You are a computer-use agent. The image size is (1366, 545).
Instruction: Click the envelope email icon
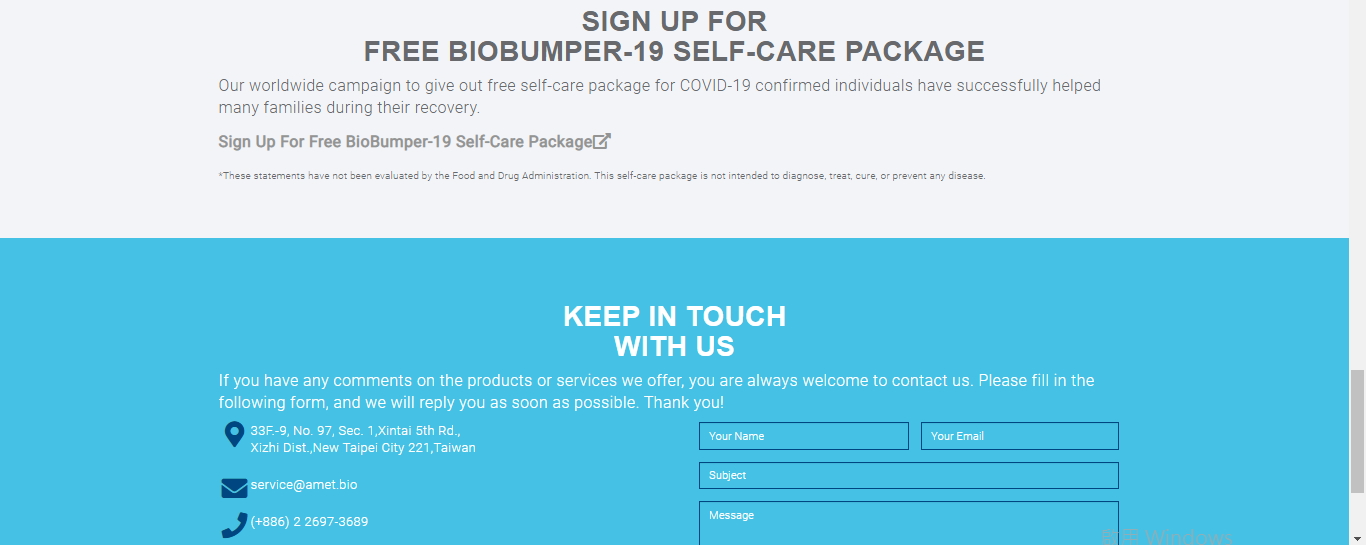234,488
